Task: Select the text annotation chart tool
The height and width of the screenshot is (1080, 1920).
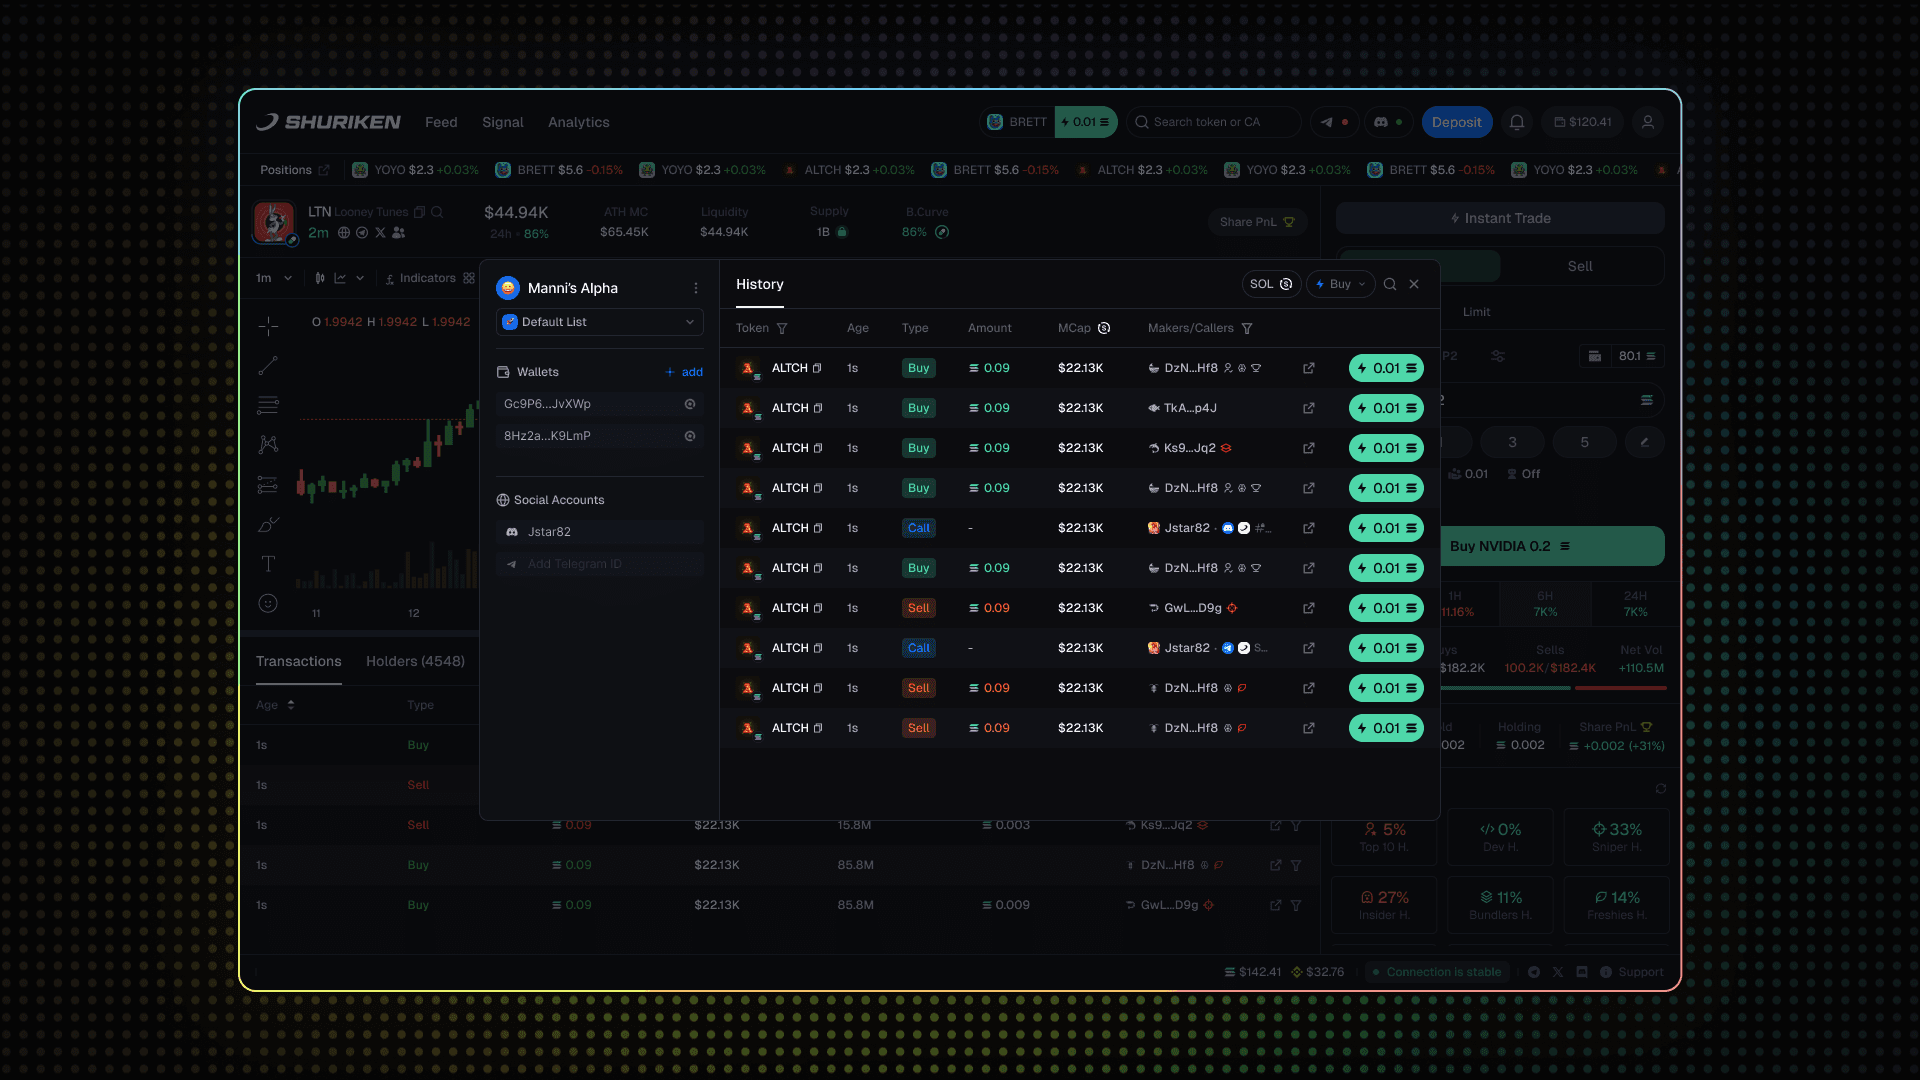Action: click(x=268, y=564)
